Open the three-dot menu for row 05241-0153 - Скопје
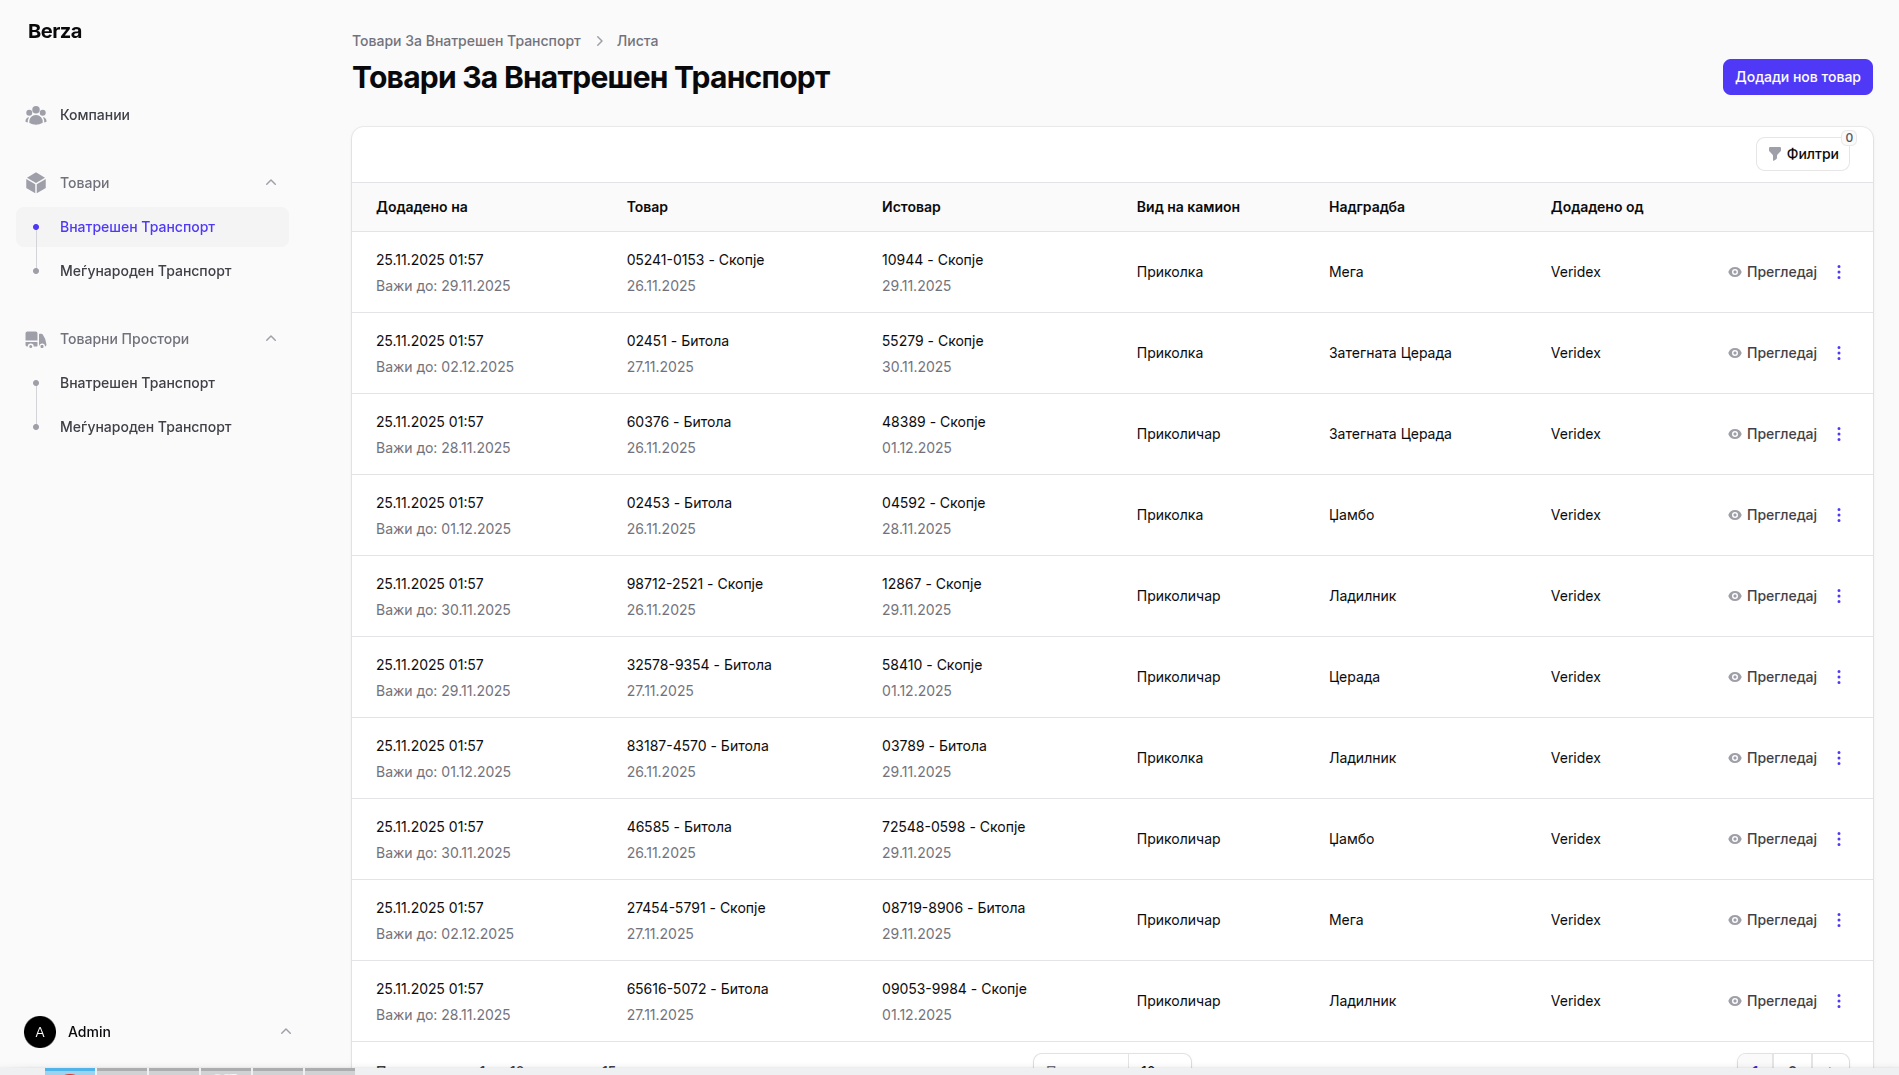Image resolution: width=1899 pixels, height=1075 pixels. 1838,272
